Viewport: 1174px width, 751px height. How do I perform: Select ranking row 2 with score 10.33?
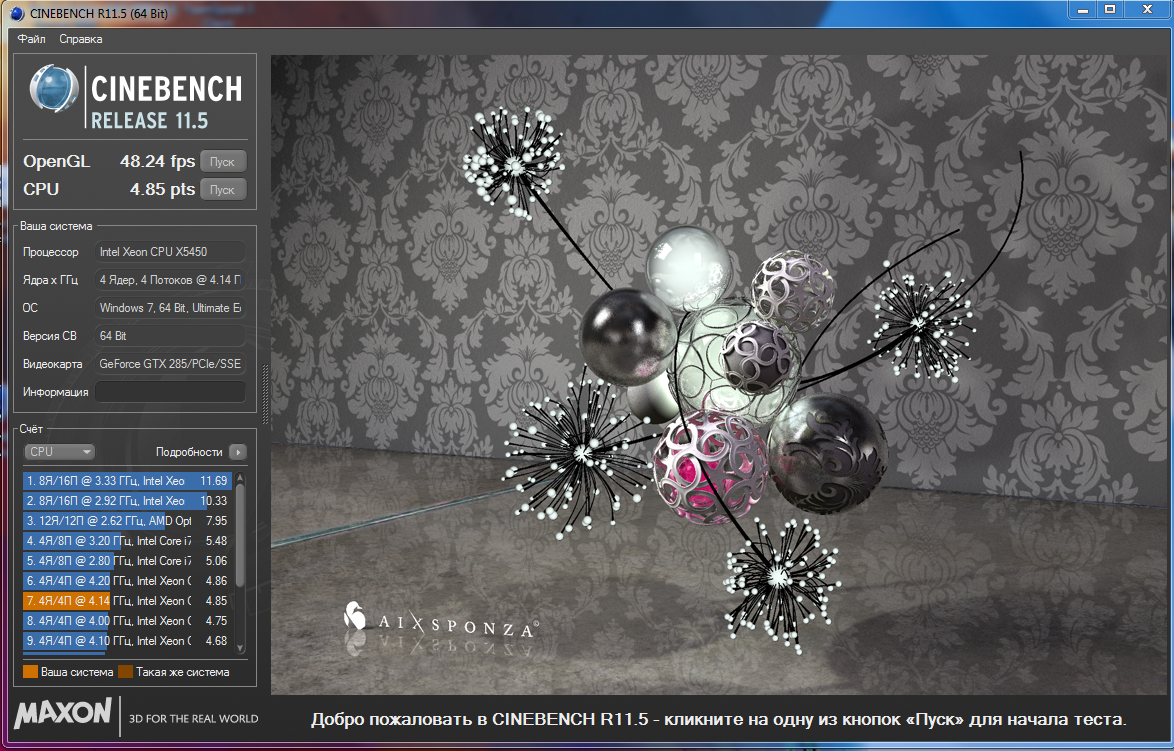127,501
